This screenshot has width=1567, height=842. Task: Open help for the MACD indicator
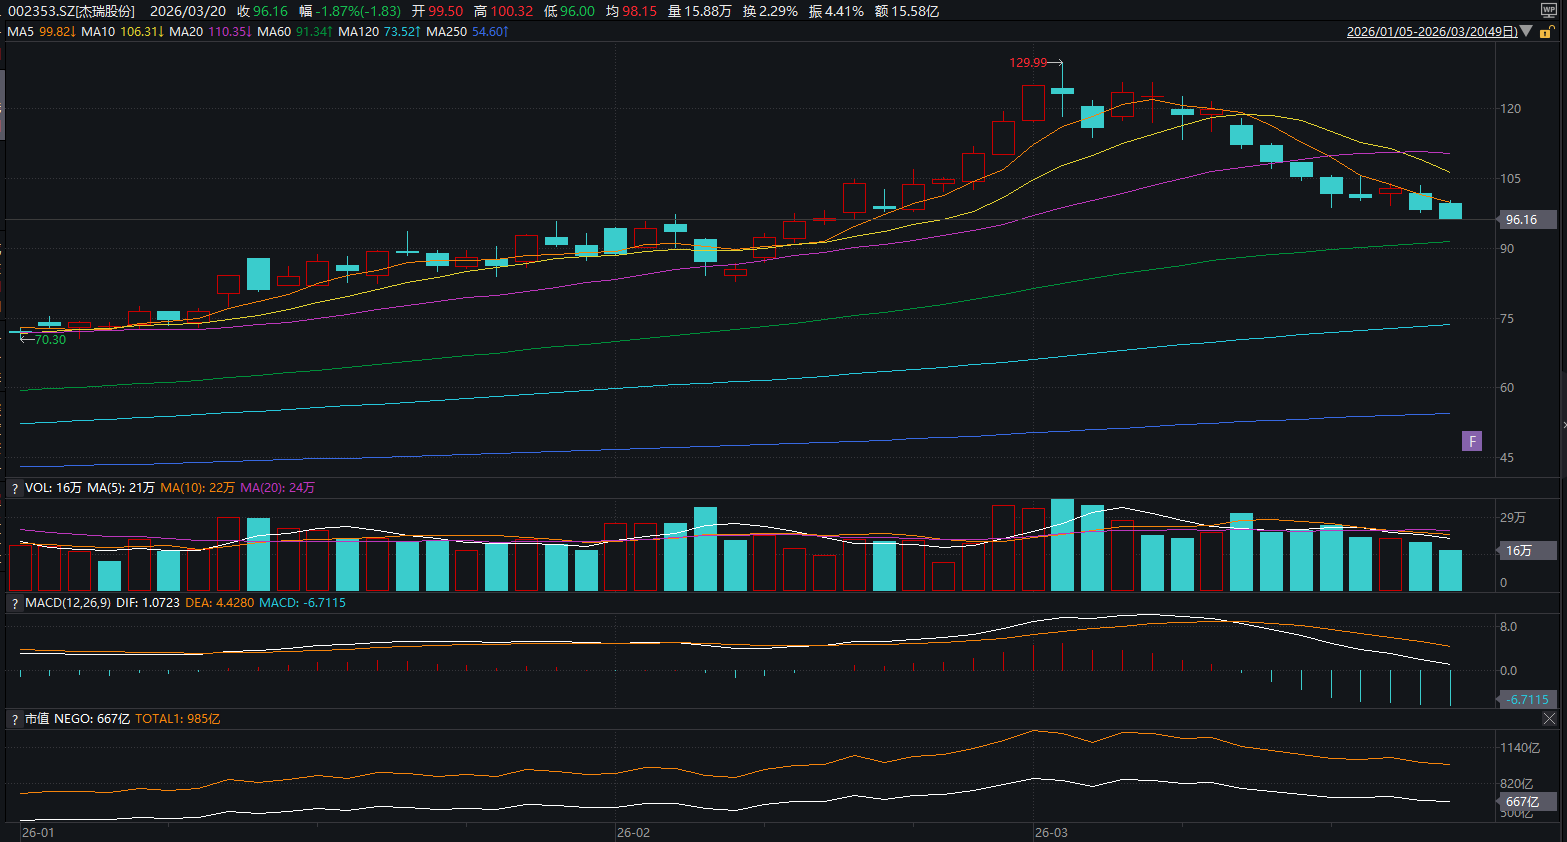[x=15, y=603]
